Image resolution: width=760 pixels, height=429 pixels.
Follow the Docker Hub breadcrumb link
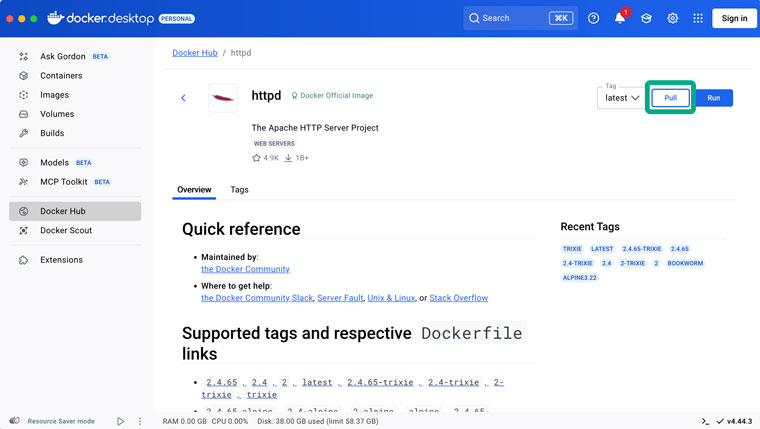point(195,53)
